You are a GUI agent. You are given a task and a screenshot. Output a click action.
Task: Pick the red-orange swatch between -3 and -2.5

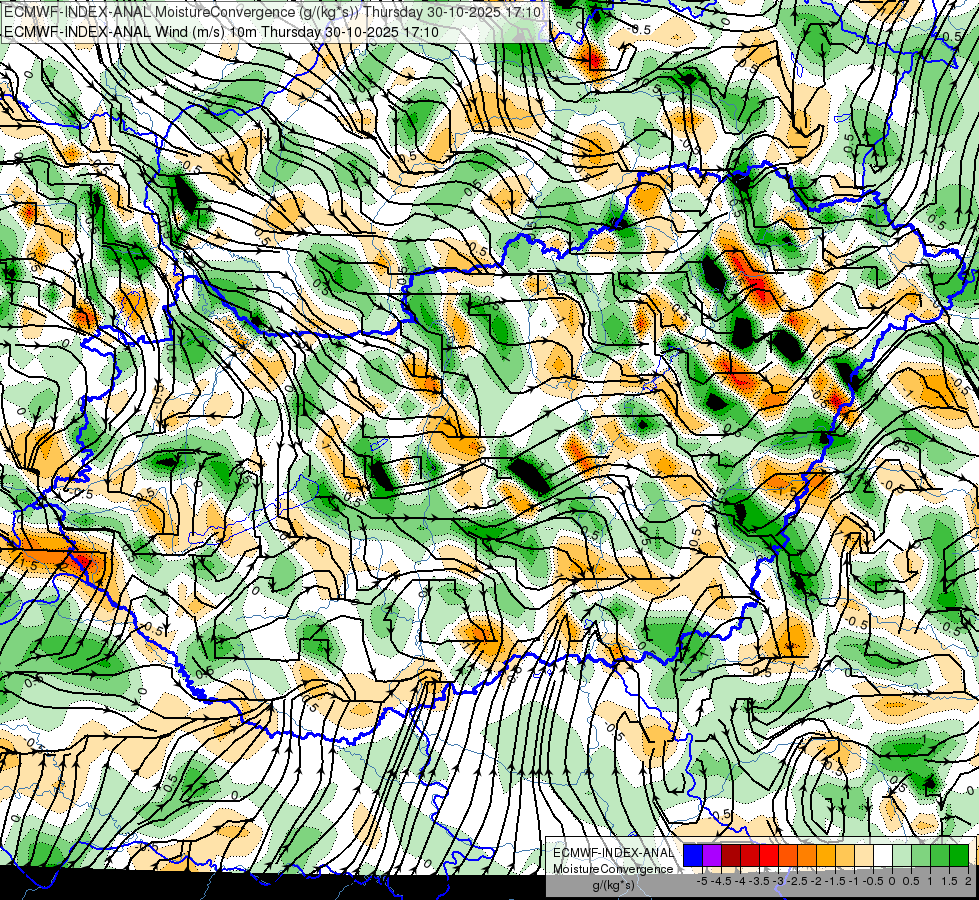tap(788, 856)
